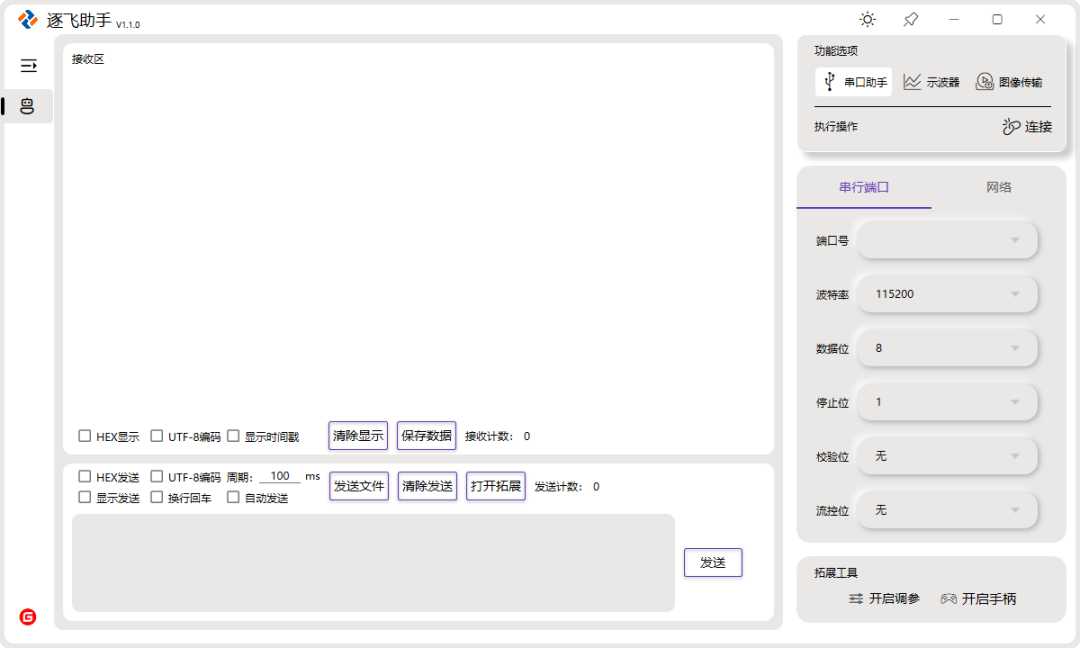The height and width of the screenshot is (648, 1080).
Task: Switch to 图像传输 image transmission mode
Action: tap(1013, 82)
